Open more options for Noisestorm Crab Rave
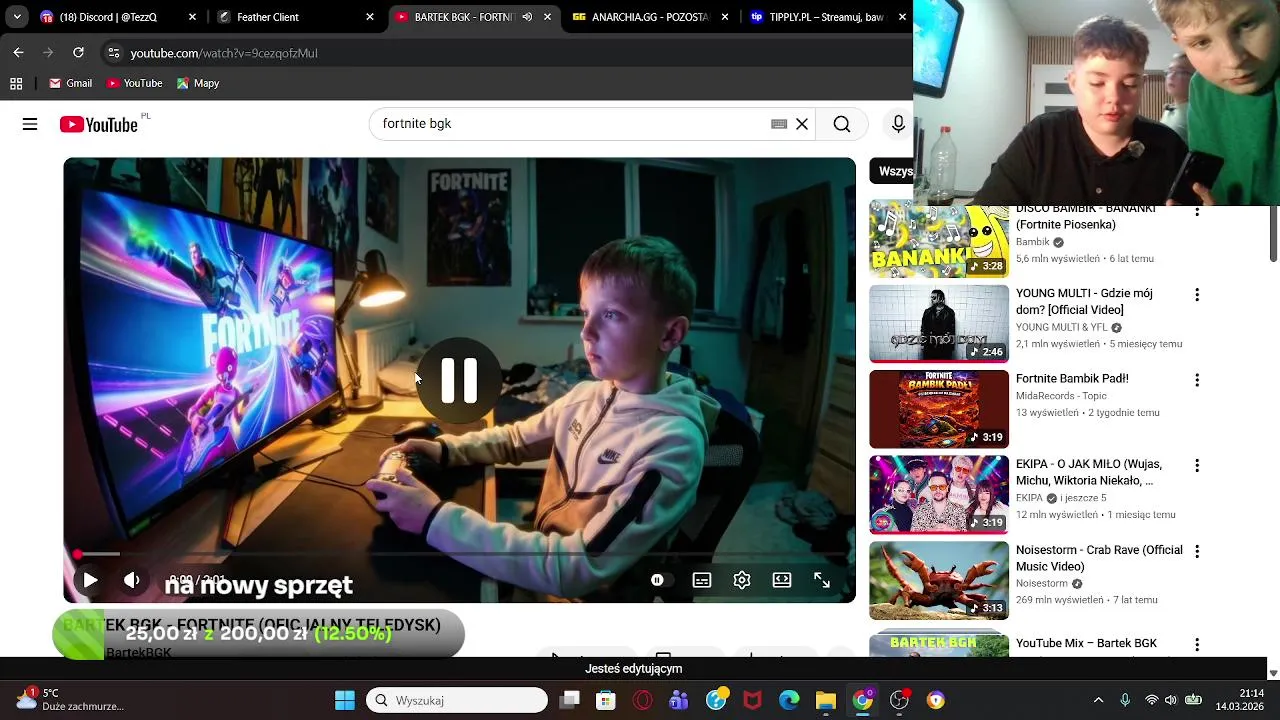Screen dimensions: 1280x720 point(1197,551)
